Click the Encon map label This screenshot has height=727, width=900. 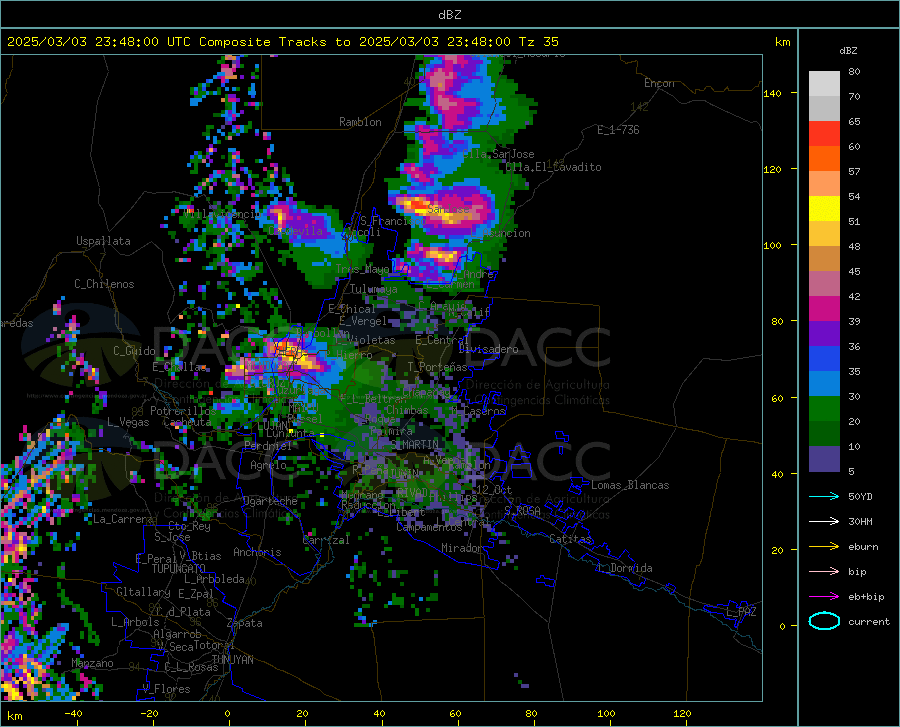pos(659,83)
